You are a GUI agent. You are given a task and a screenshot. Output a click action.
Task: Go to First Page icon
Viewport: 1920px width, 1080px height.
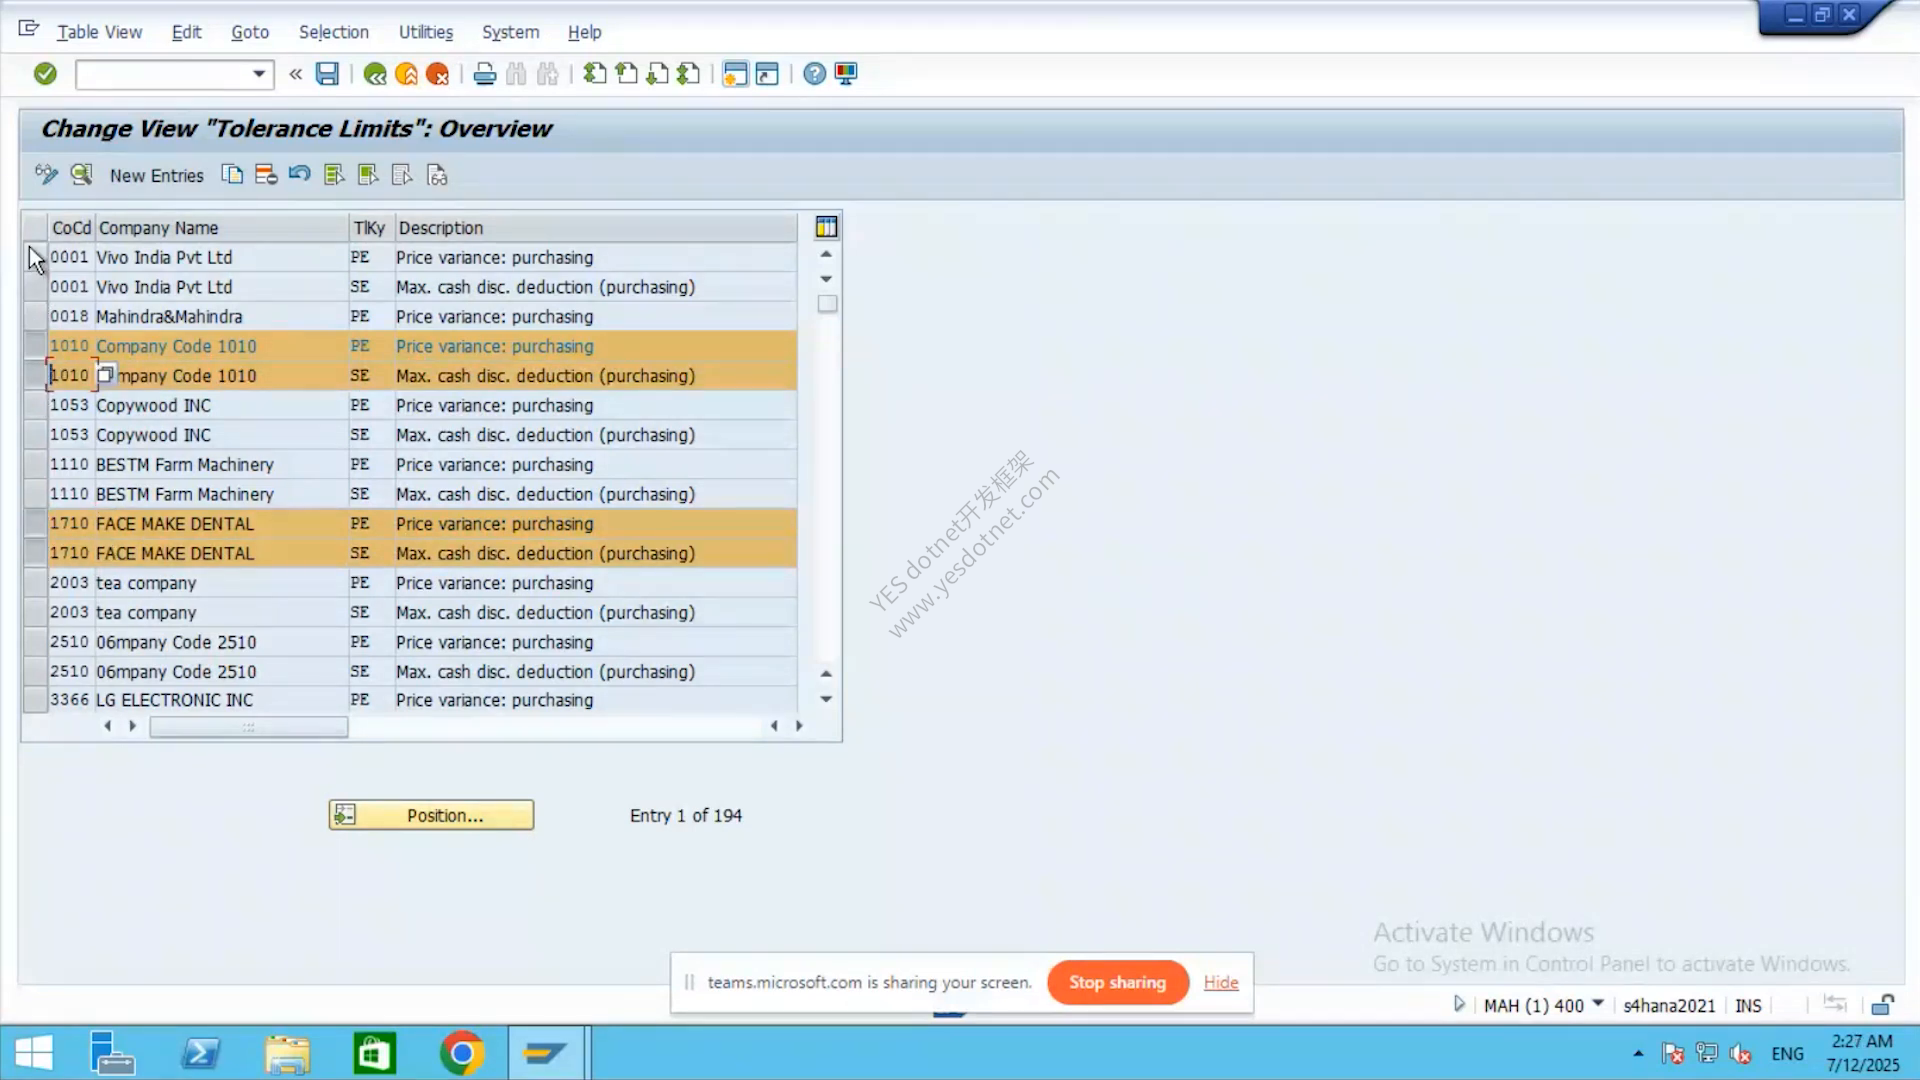click(x=595, y=74)
